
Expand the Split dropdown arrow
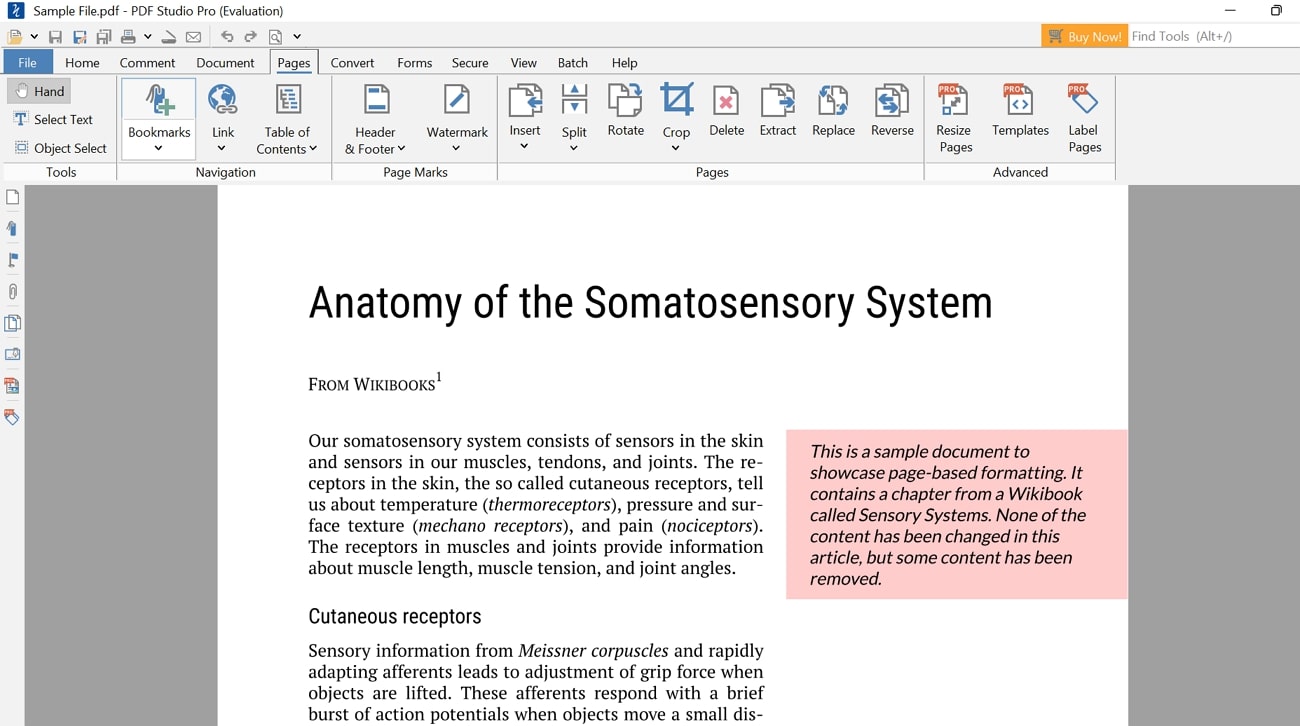(x=574, y=148)
